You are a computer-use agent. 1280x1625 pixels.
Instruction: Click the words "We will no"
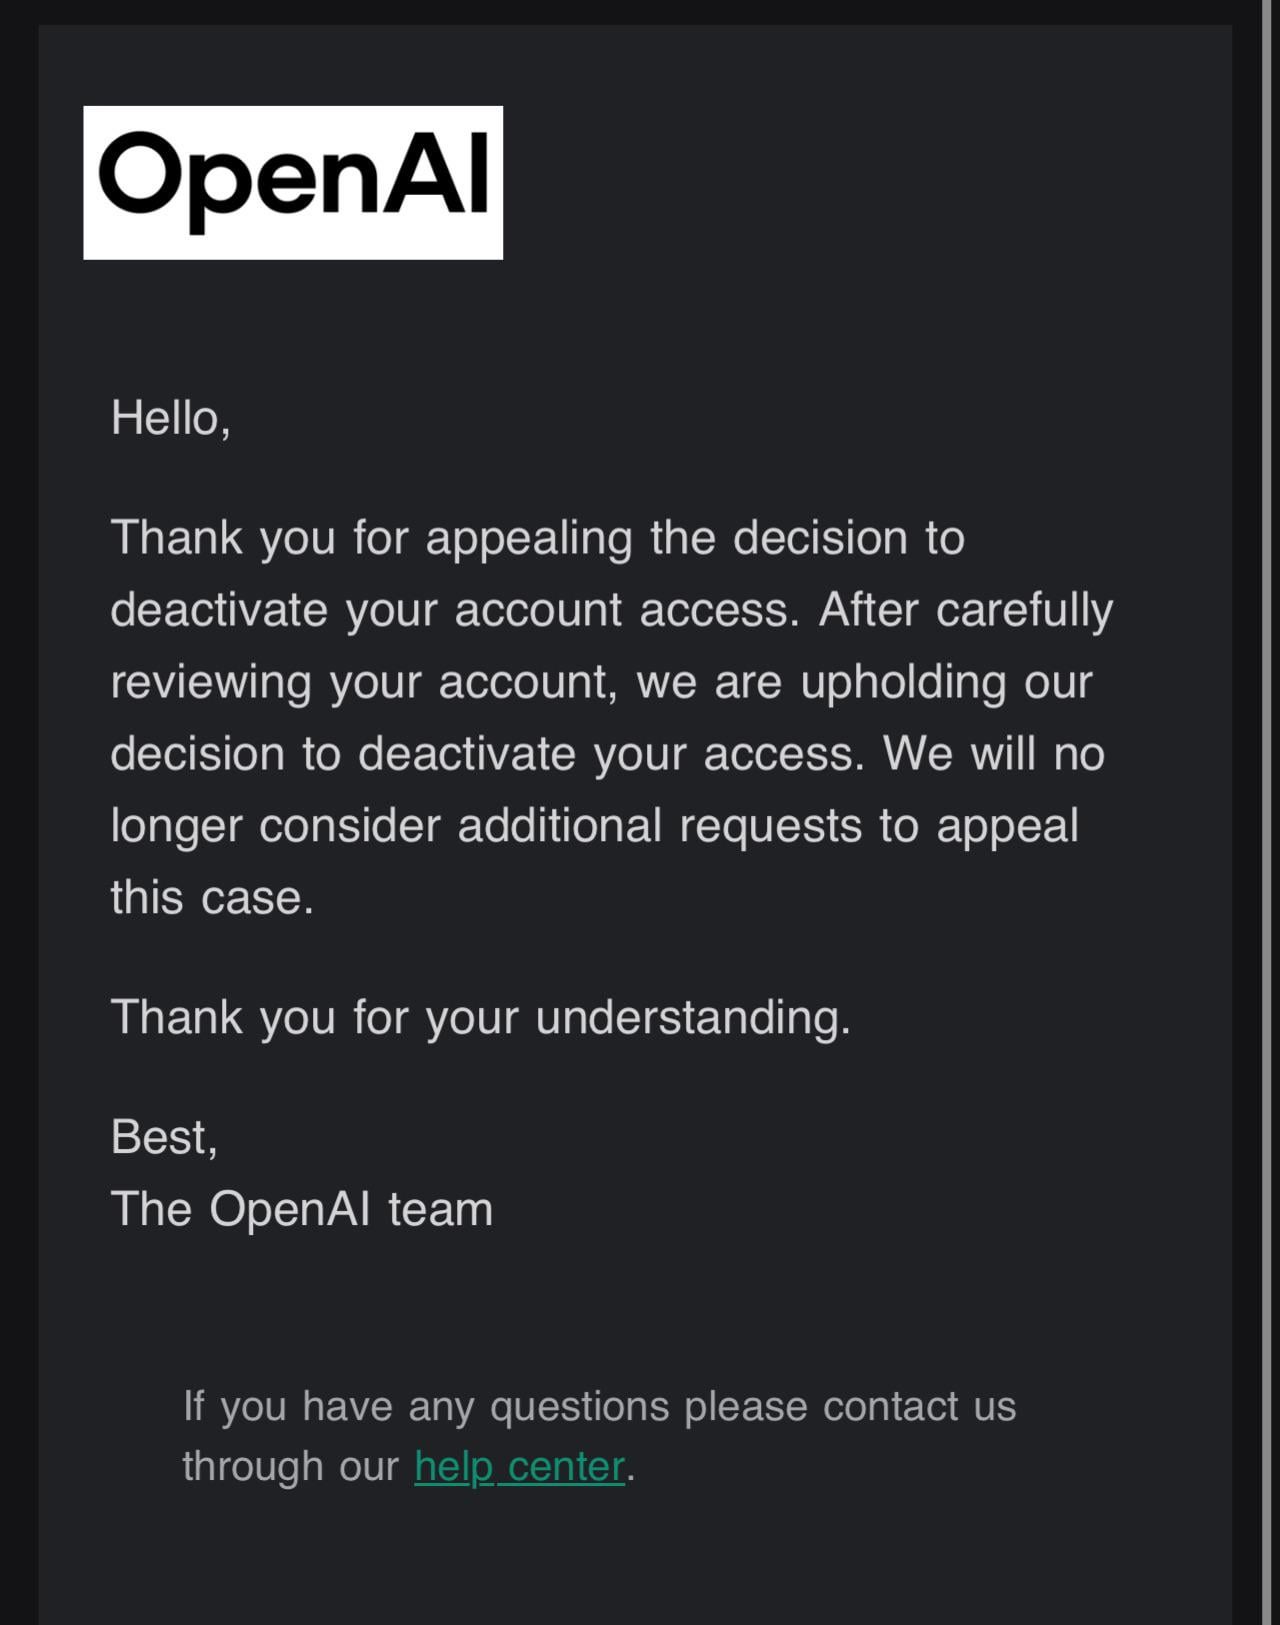click(993, 753)
